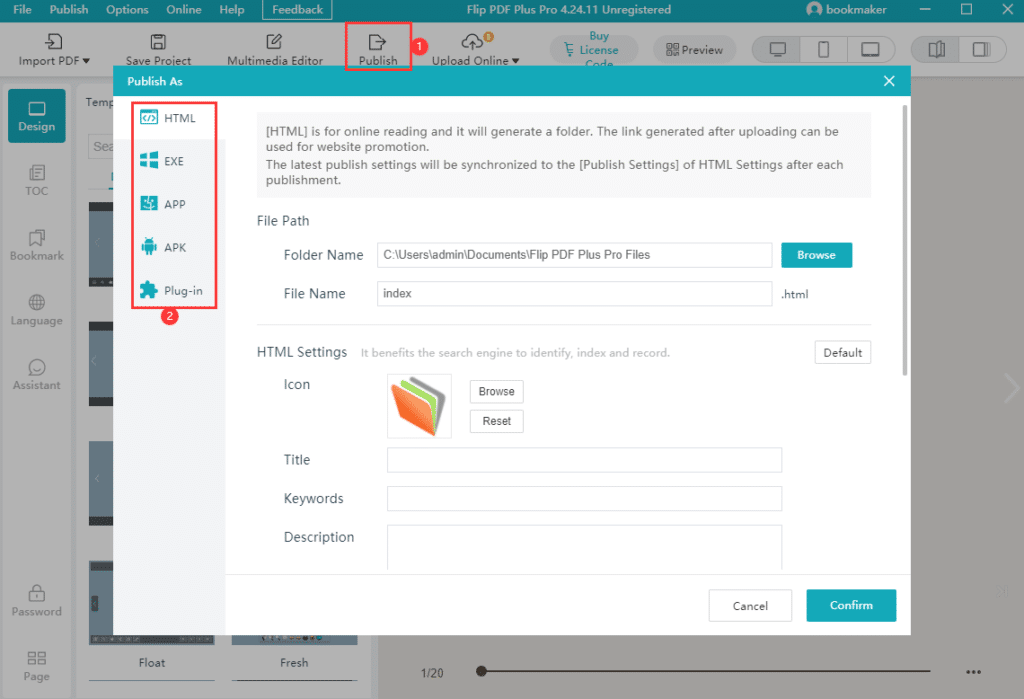The image size is (1024, 699).
Task: Open the Help menu
Action: click(x=232, y=9)
